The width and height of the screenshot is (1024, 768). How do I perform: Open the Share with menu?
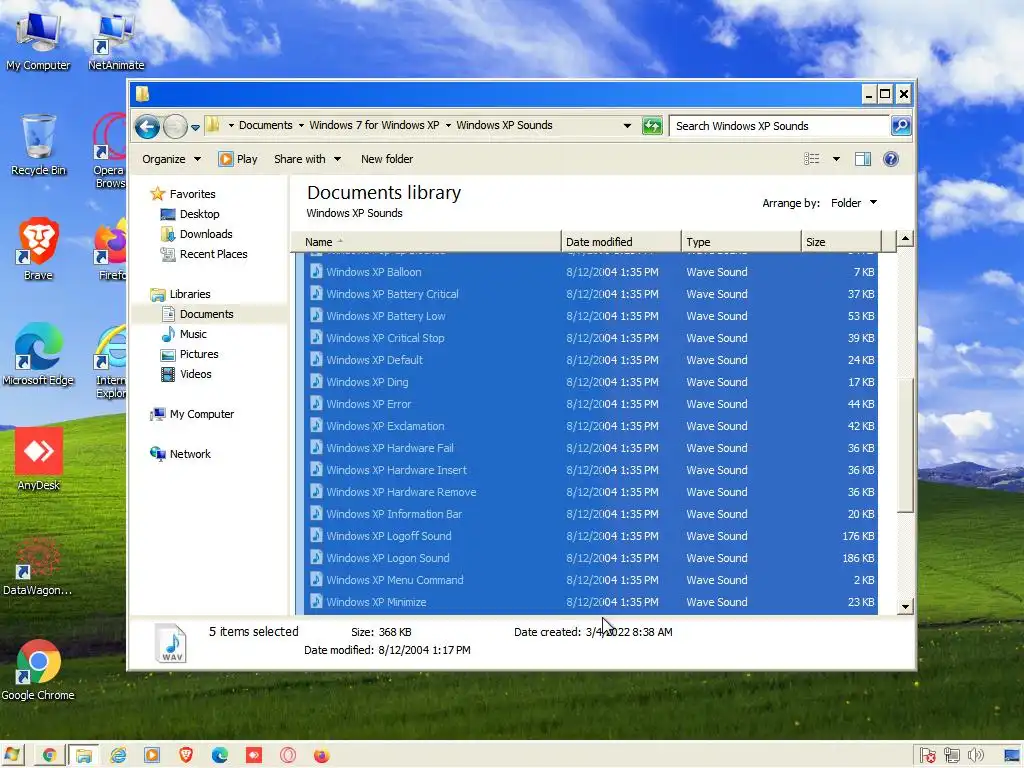(308, 159)
